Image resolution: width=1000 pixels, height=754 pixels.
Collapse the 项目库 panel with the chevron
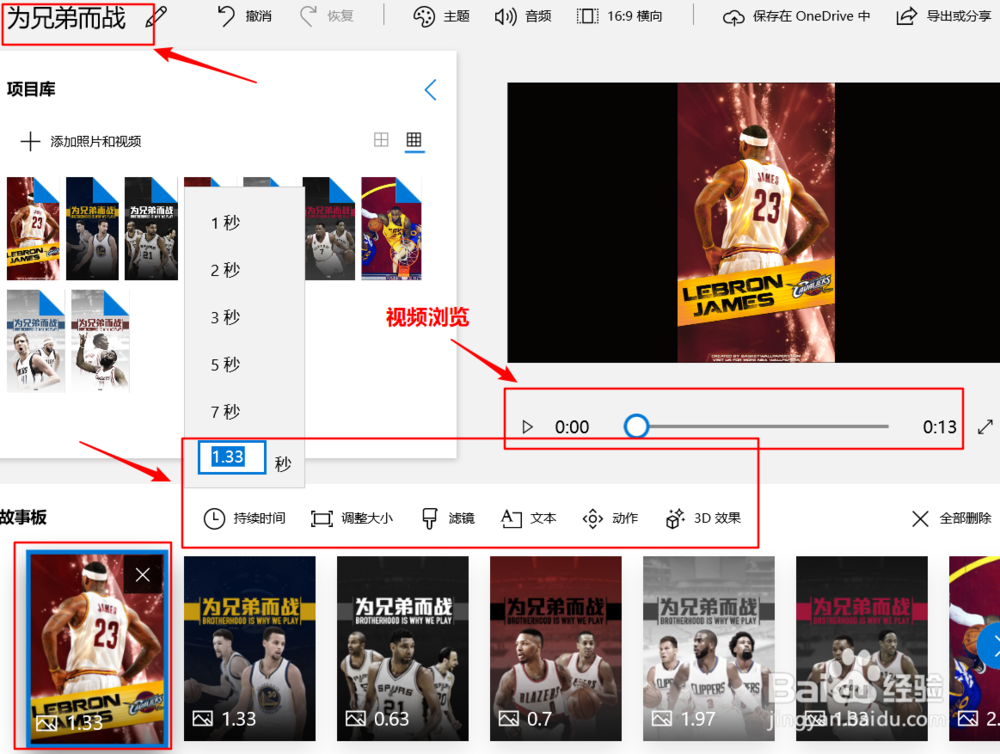431,90
